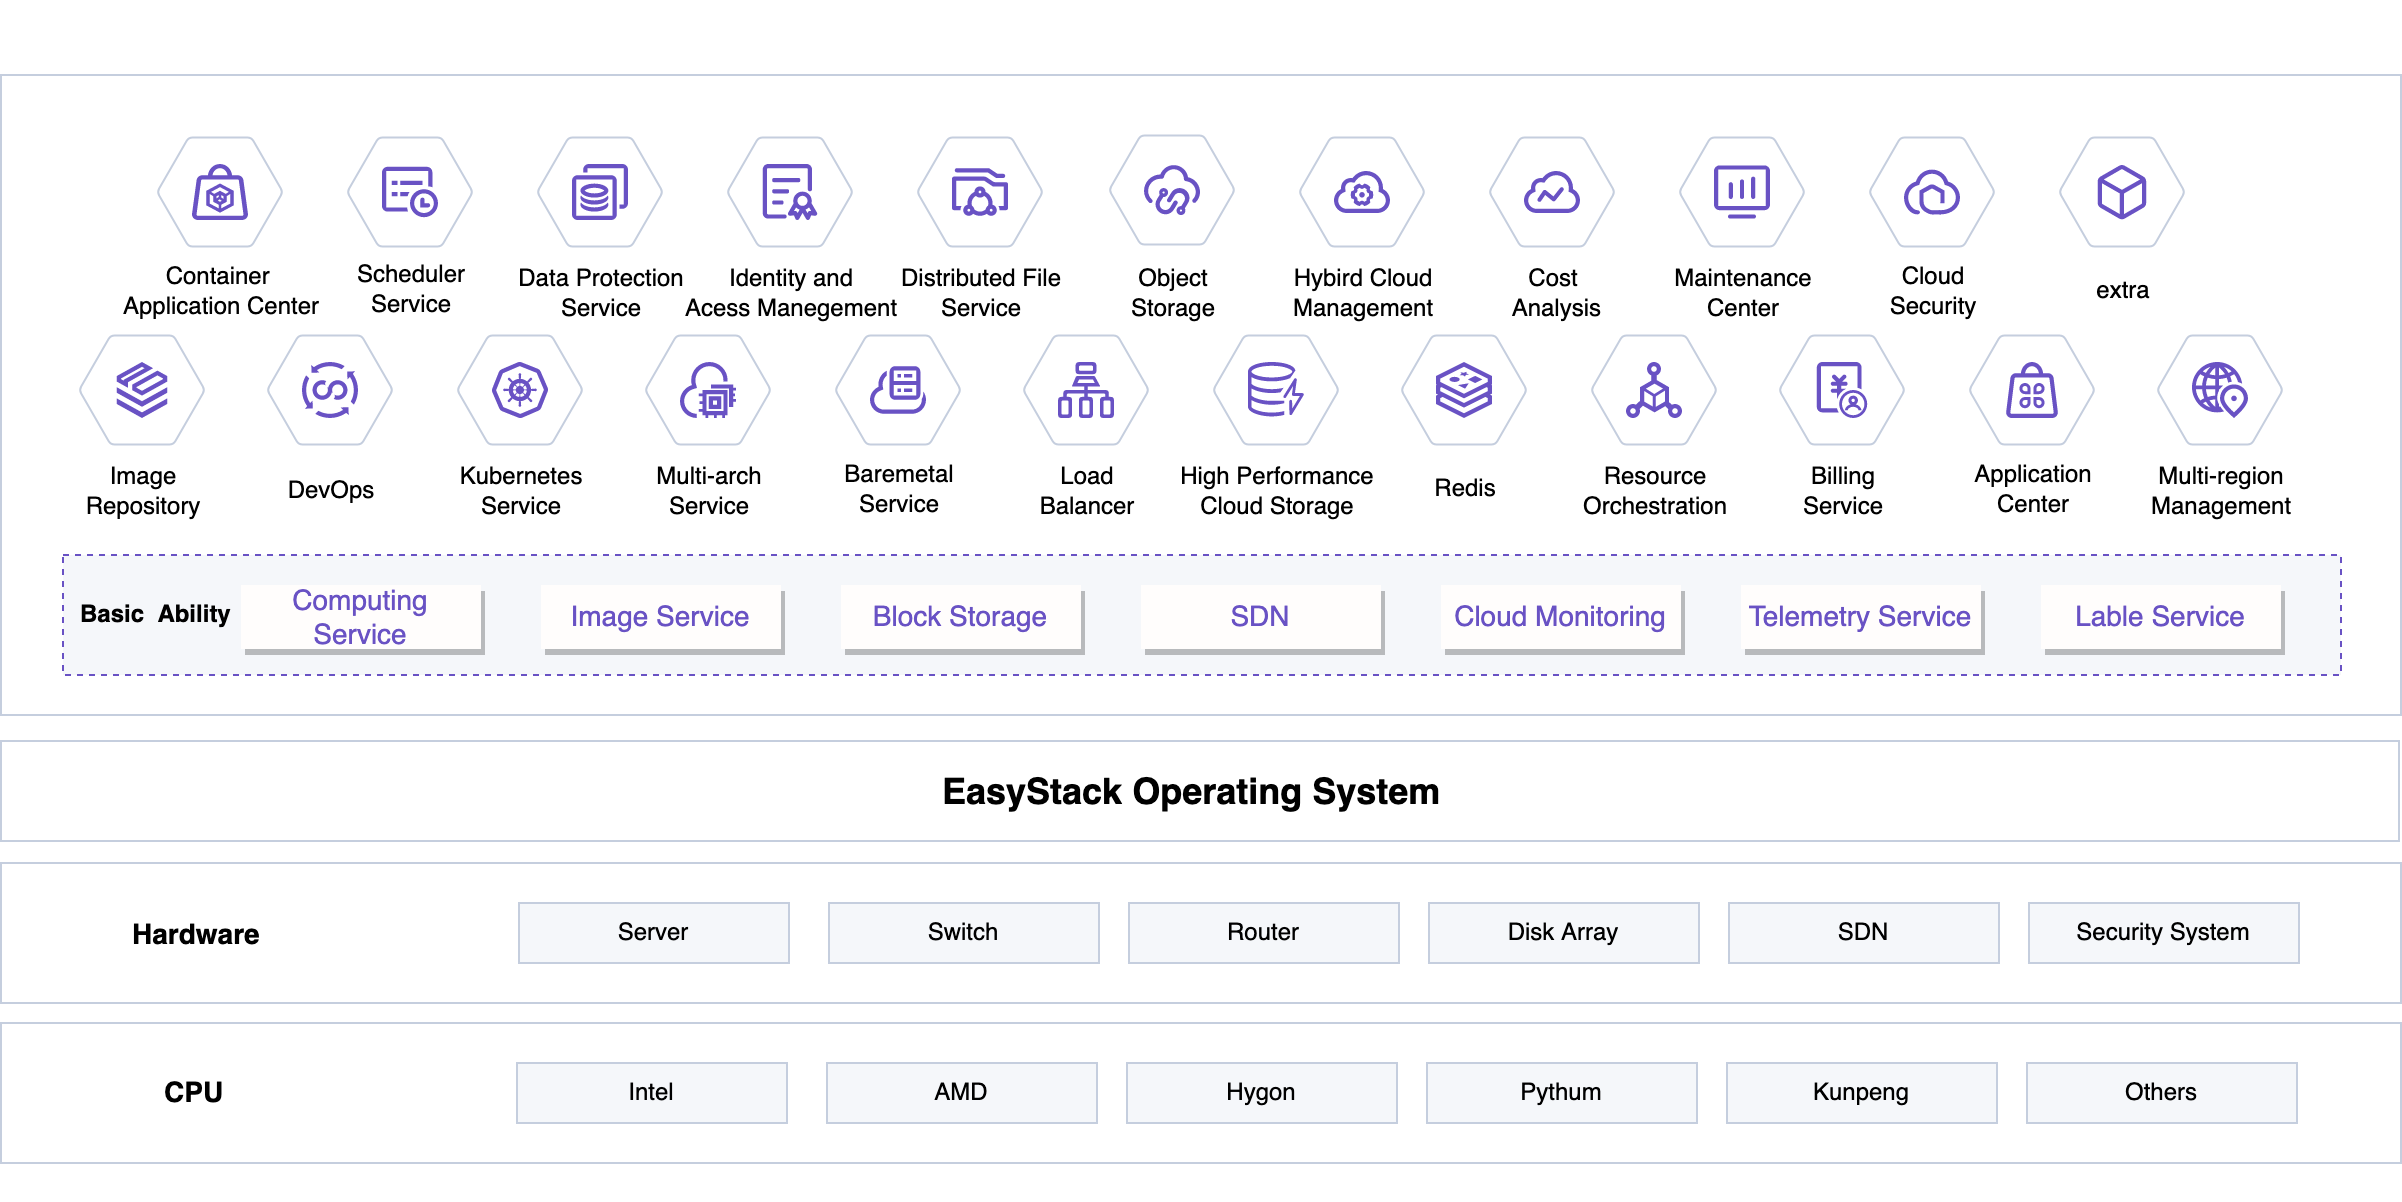Click the Redis icon

coord(1464,390)
